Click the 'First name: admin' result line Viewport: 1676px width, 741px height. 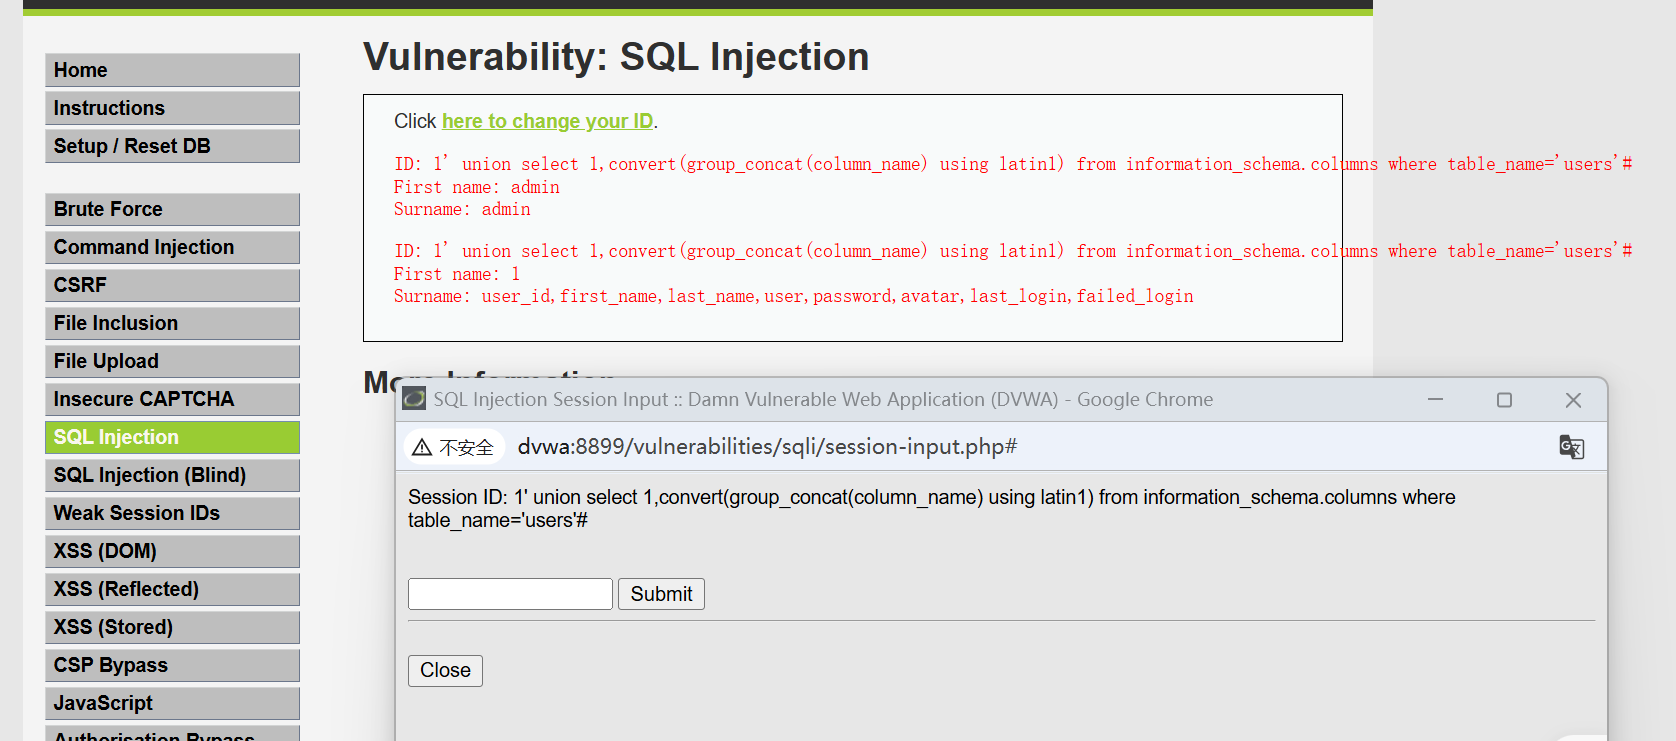477,187
